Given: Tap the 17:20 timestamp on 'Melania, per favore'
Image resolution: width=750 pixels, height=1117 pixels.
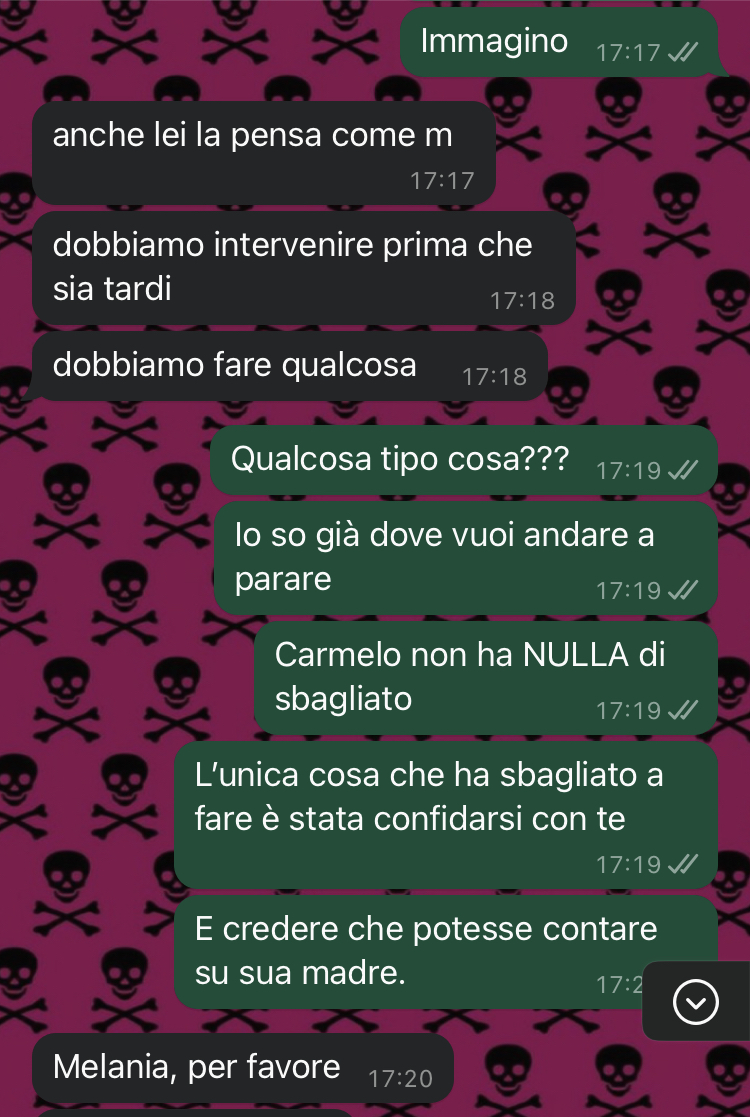Looking at the screenshot, I should coord(400,1079).
